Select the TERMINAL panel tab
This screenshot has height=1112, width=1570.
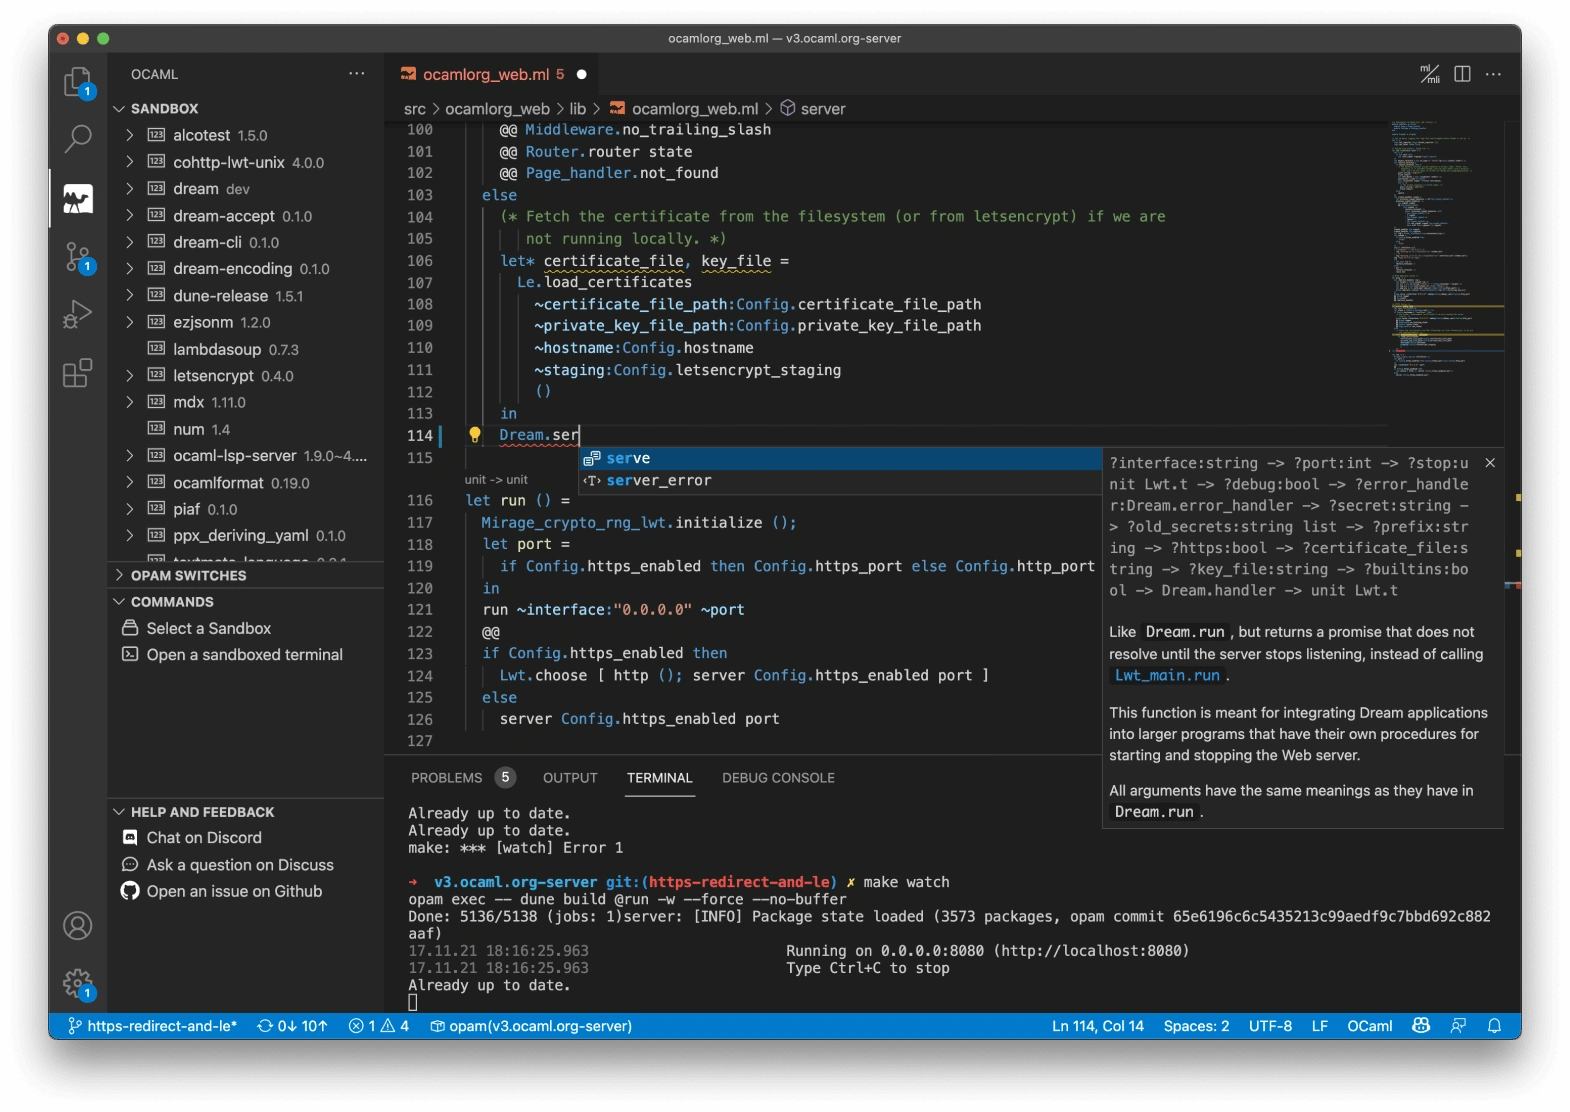[x=659, y=778]
